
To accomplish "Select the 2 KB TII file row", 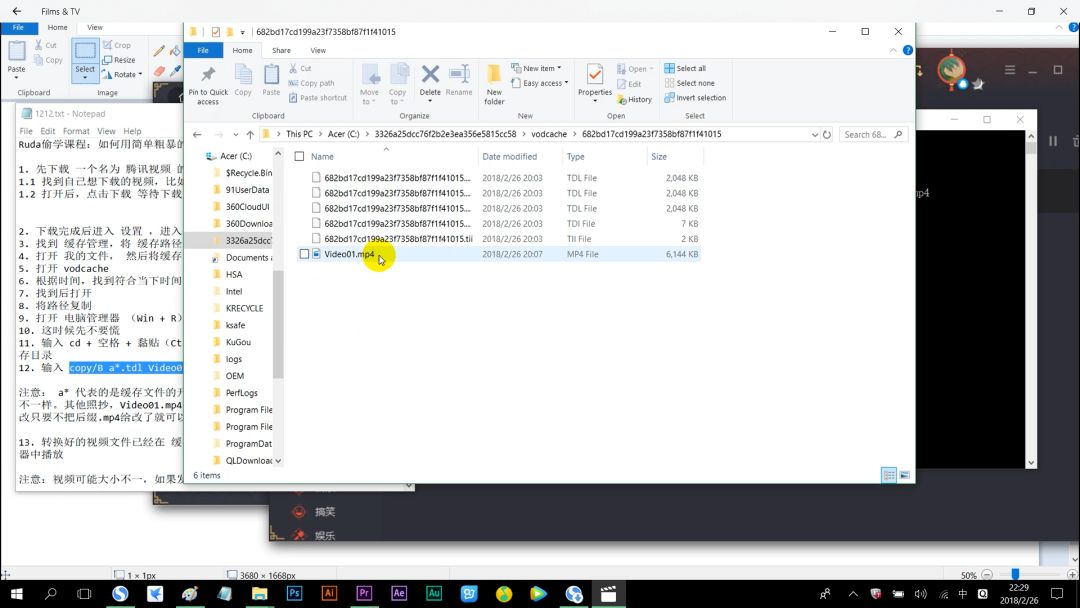I will point(498,239).
